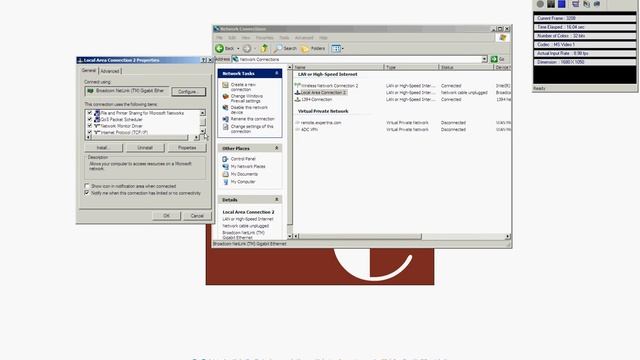
Task: Click the recorder's round Record button
Action: click(540, 4)
